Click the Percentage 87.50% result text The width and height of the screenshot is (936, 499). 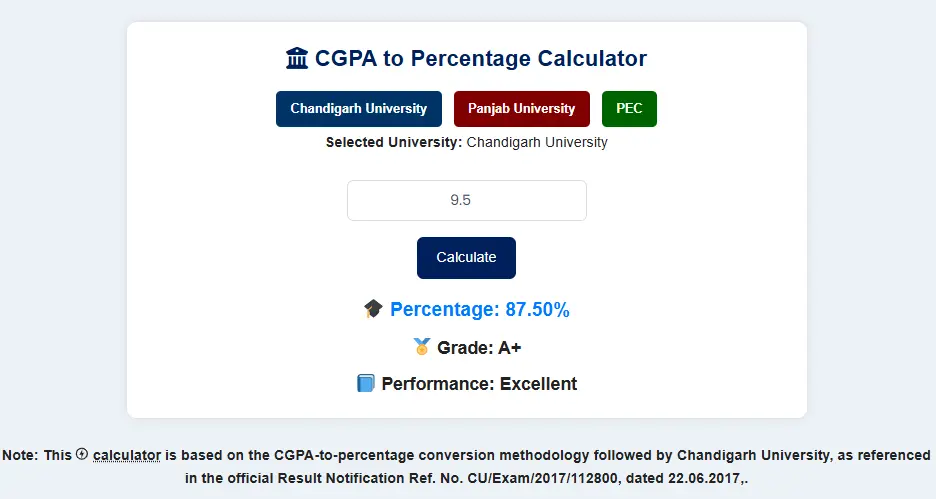tap(480, 310)
